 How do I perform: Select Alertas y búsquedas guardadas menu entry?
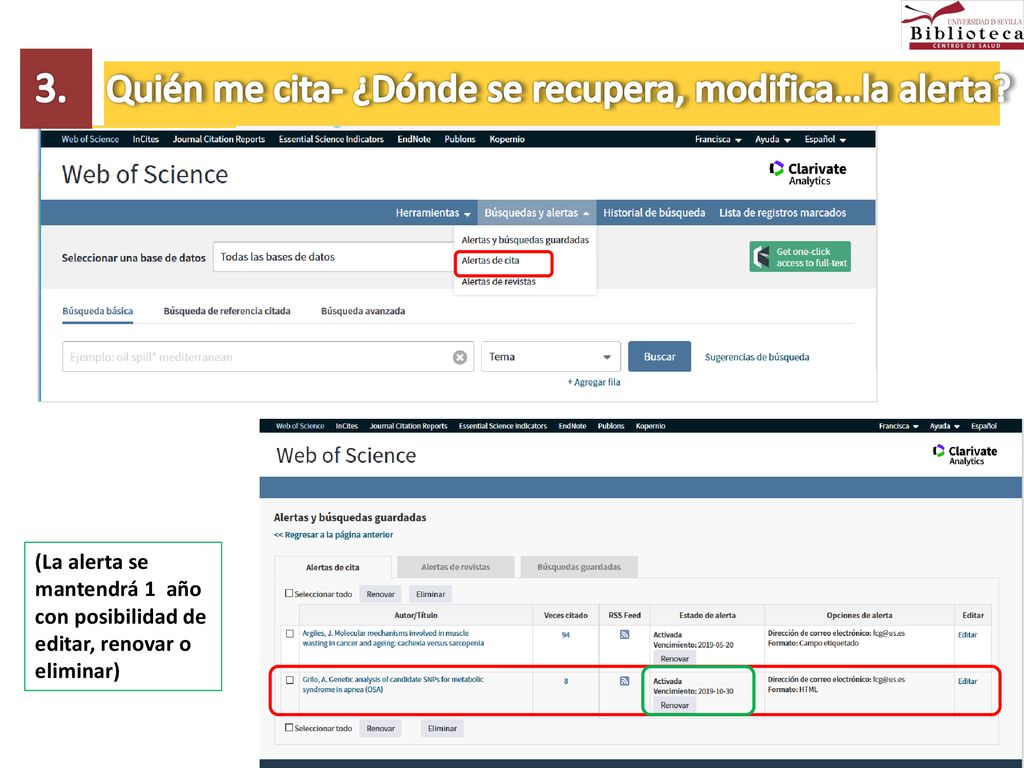click(x=525, y=240)
